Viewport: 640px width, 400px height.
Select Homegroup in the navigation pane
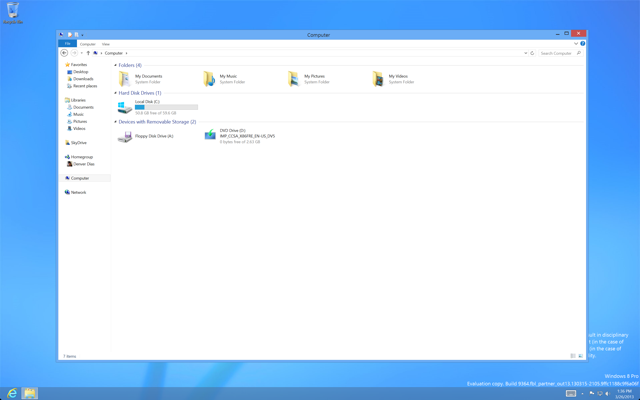point(79,157)
